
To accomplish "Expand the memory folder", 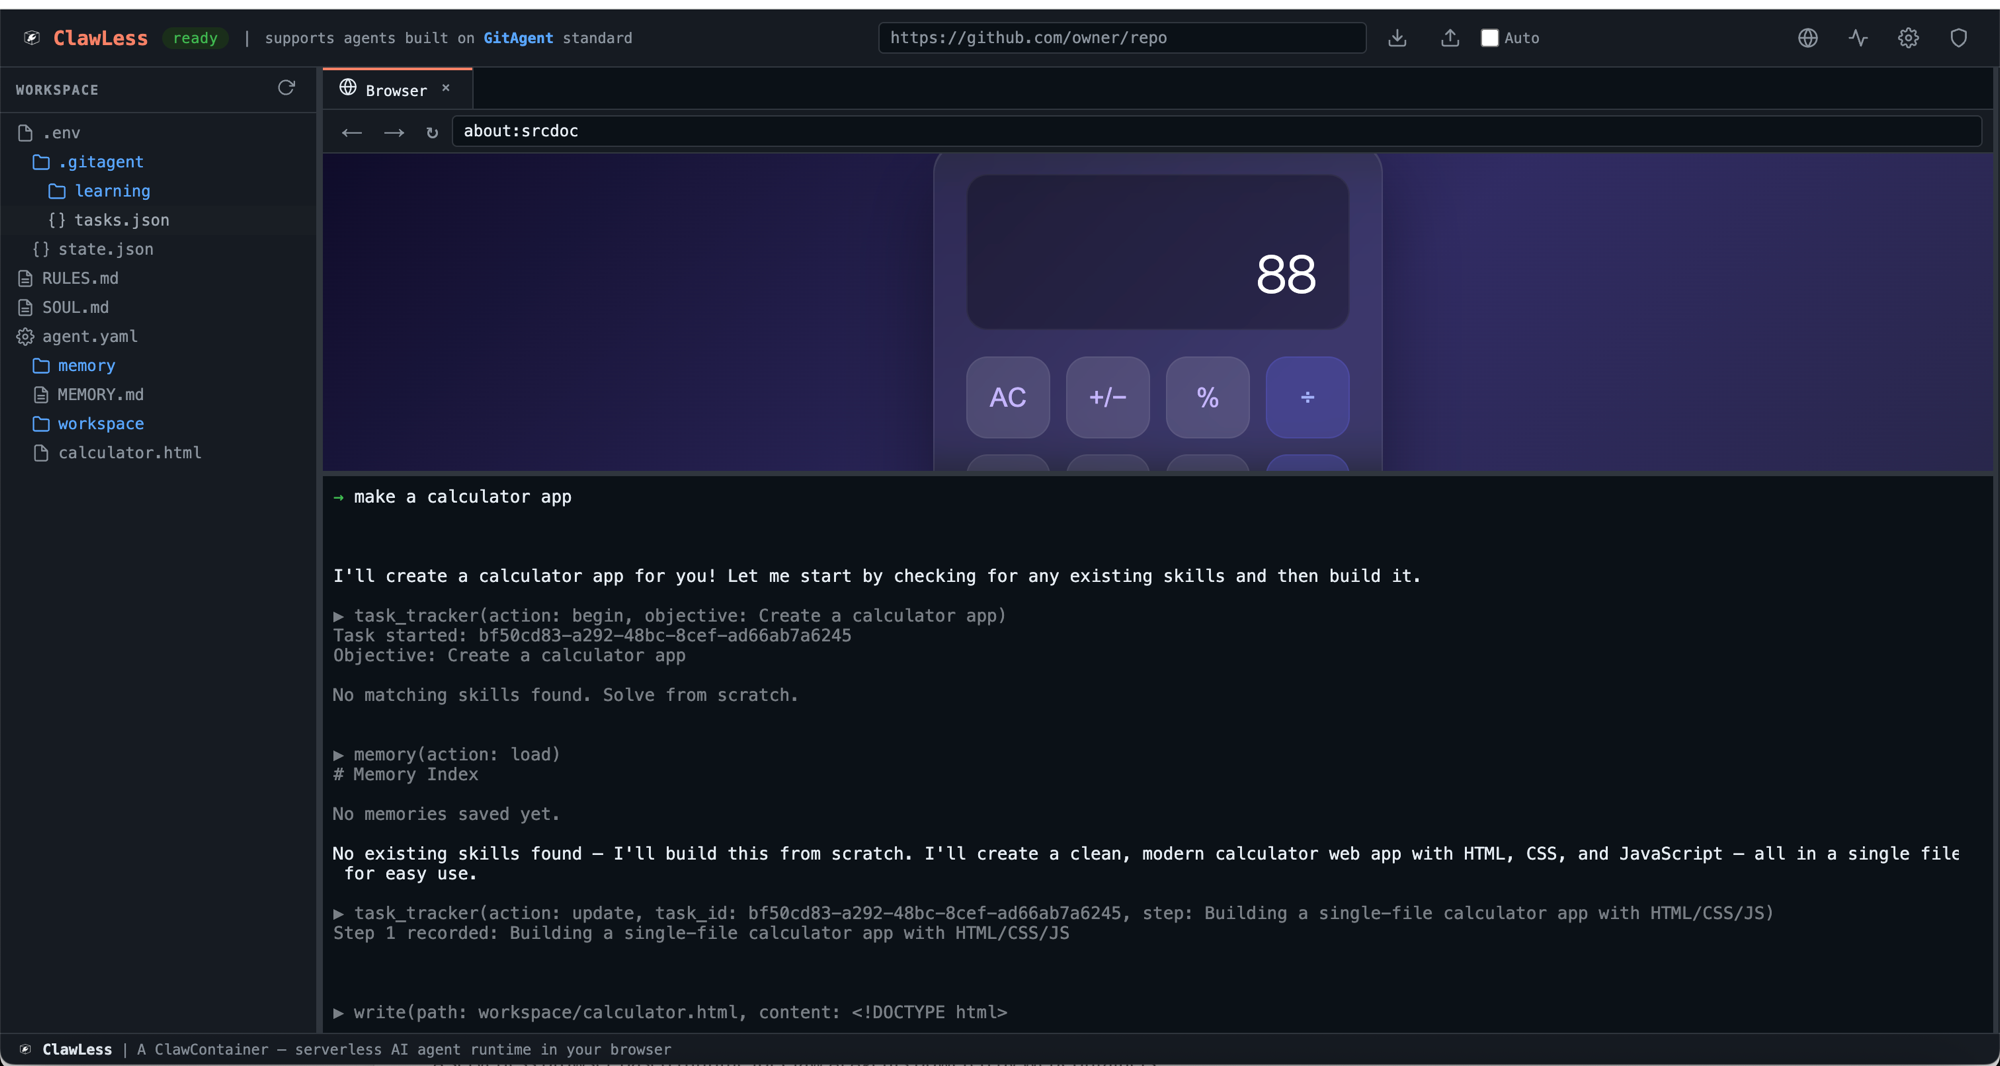I will tap(86, 365).
